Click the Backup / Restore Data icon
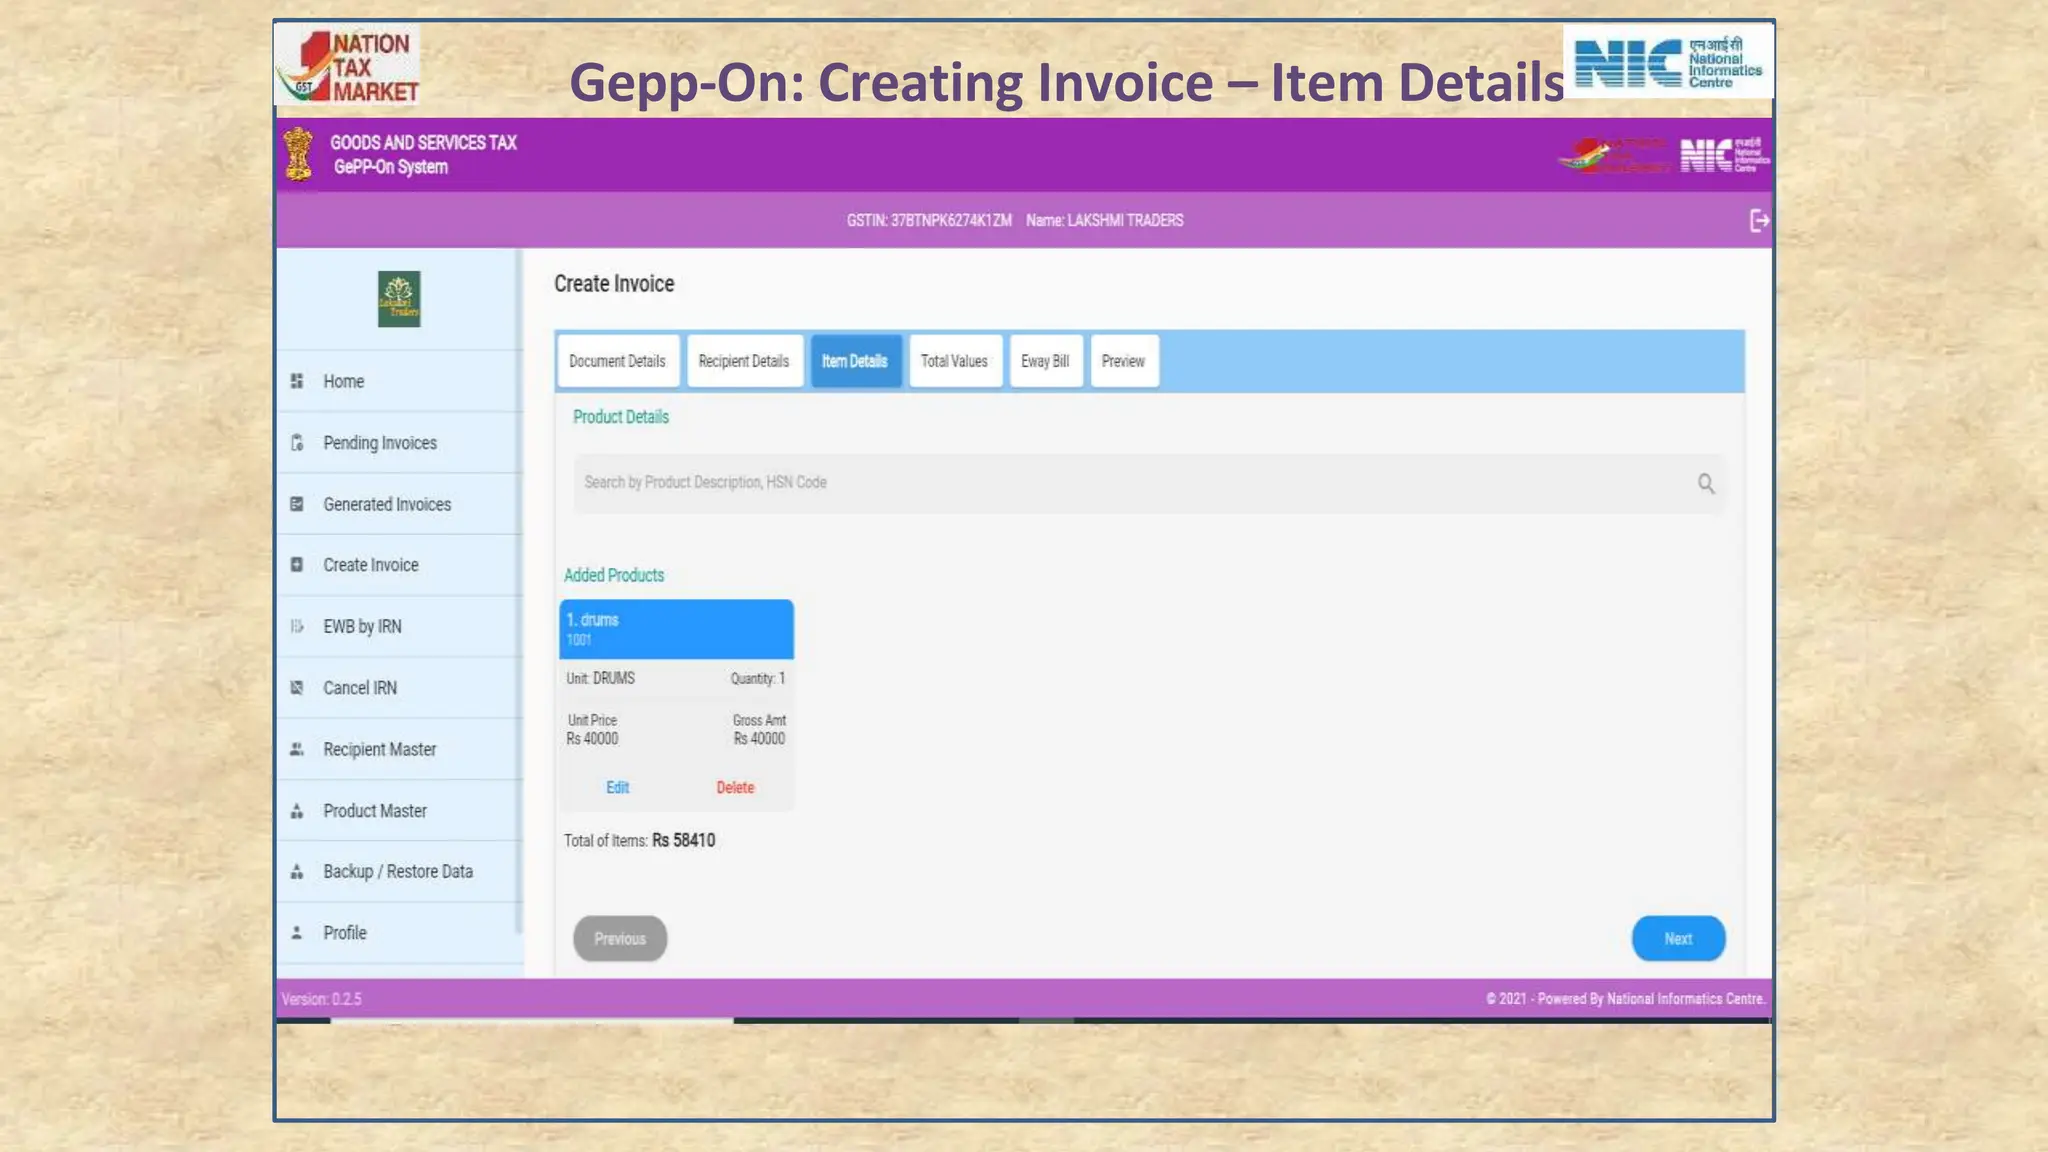Viewport: 2048px width, 1152px height. (x=297, y=872)
